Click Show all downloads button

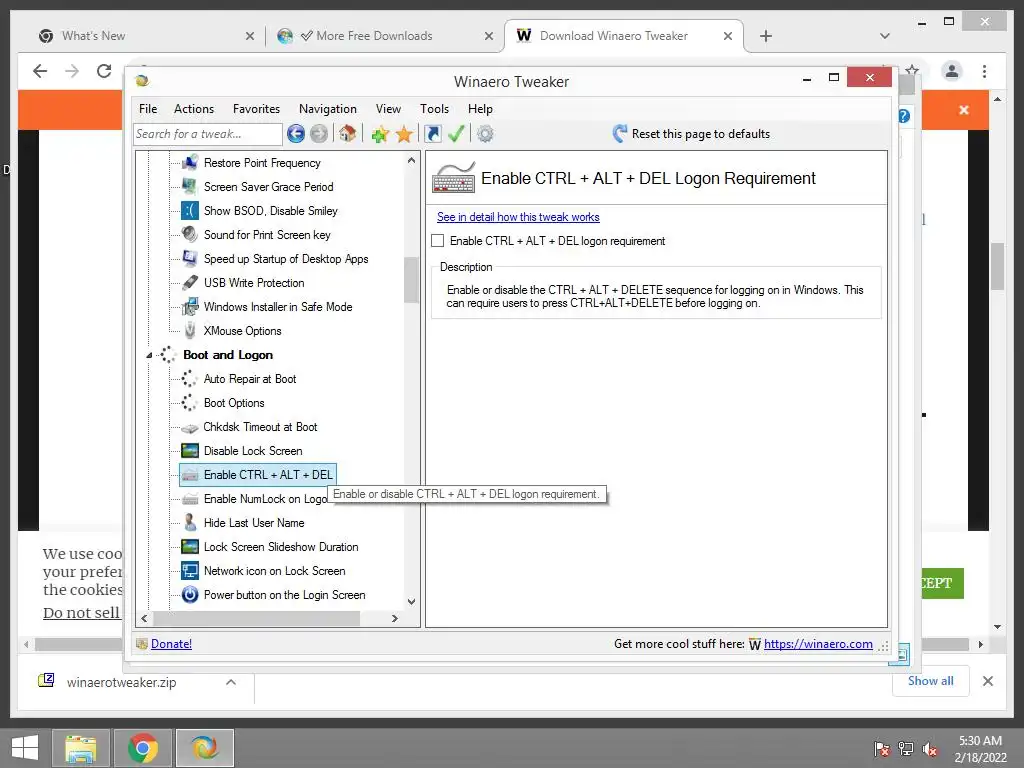pos(931,681)
